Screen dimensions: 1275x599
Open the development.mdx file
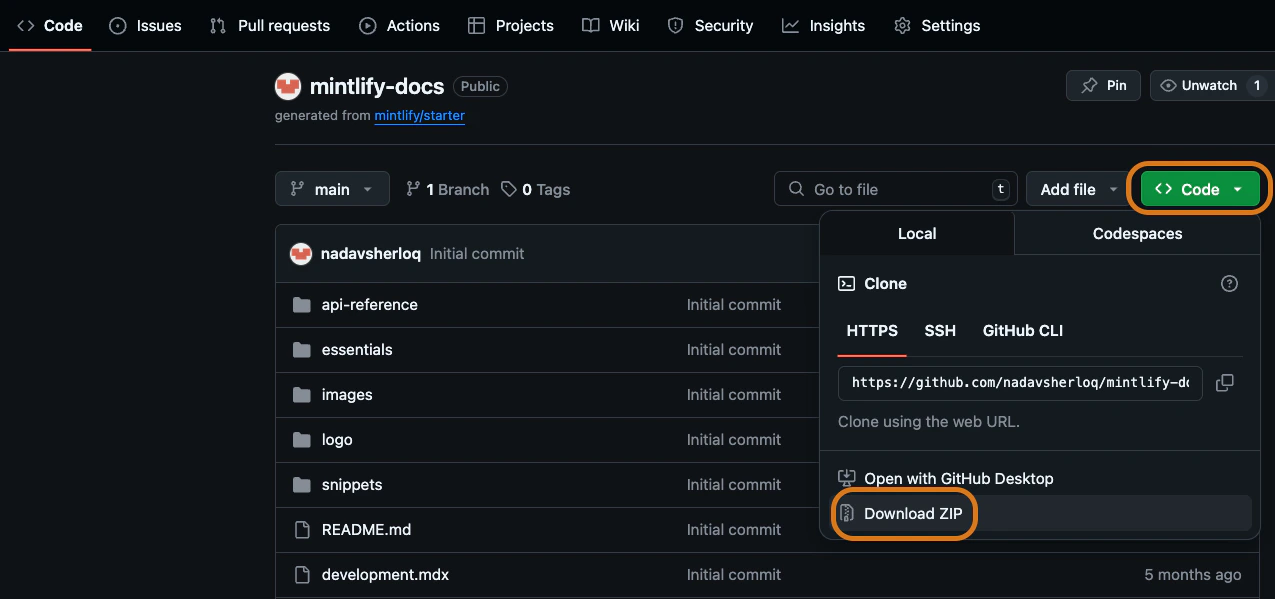click(x=385, y=575)
